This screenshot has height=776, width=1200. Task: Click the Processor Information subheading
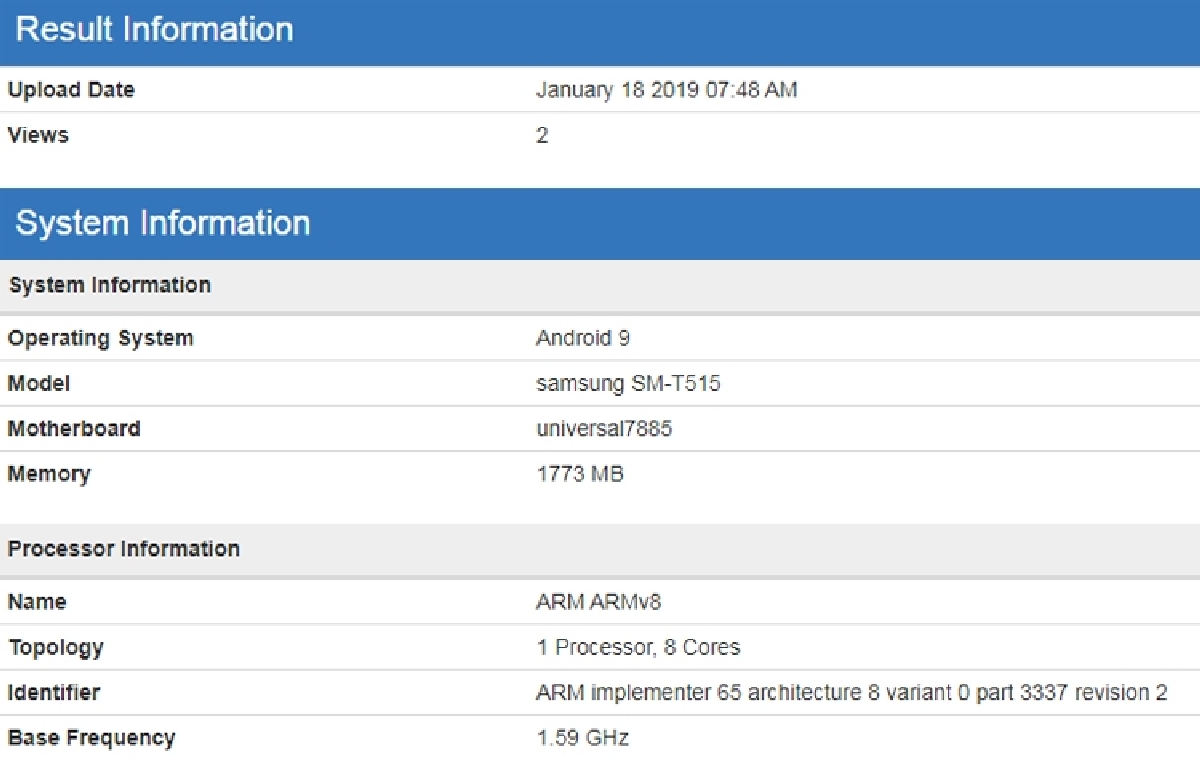tap(124, 549)
